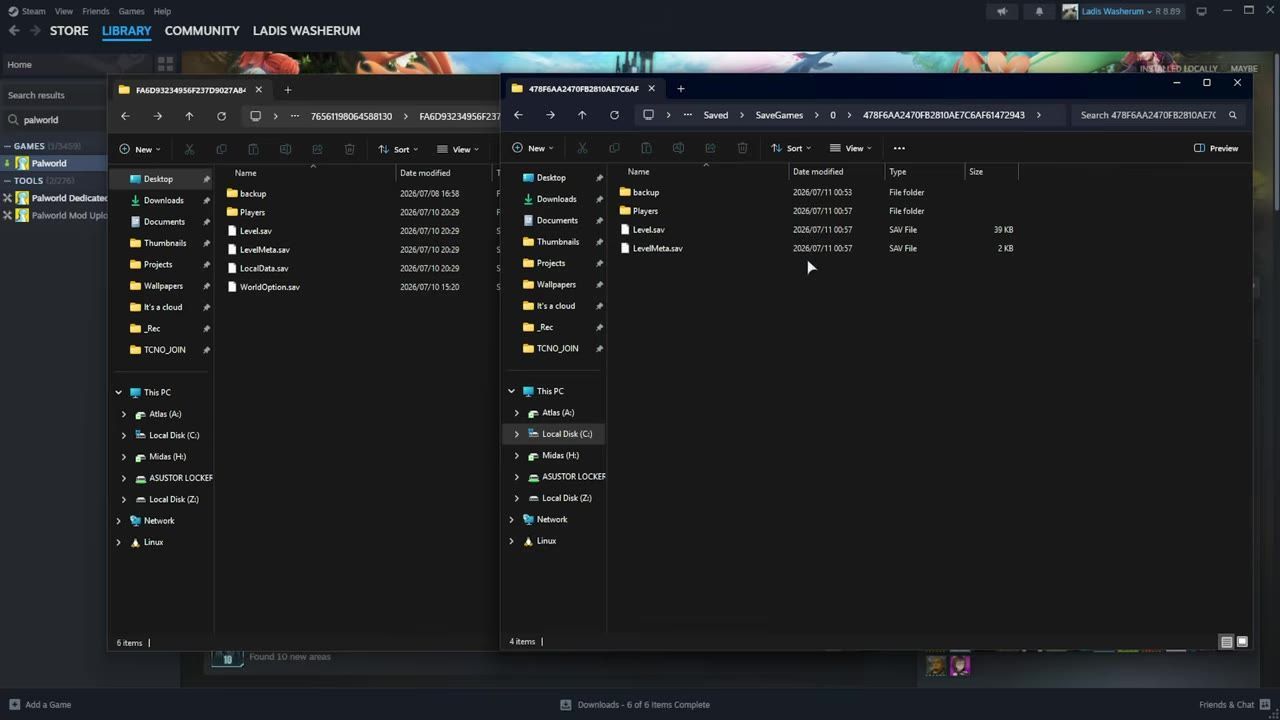
Task: Open Steam View menu
Action: (64, 11)
